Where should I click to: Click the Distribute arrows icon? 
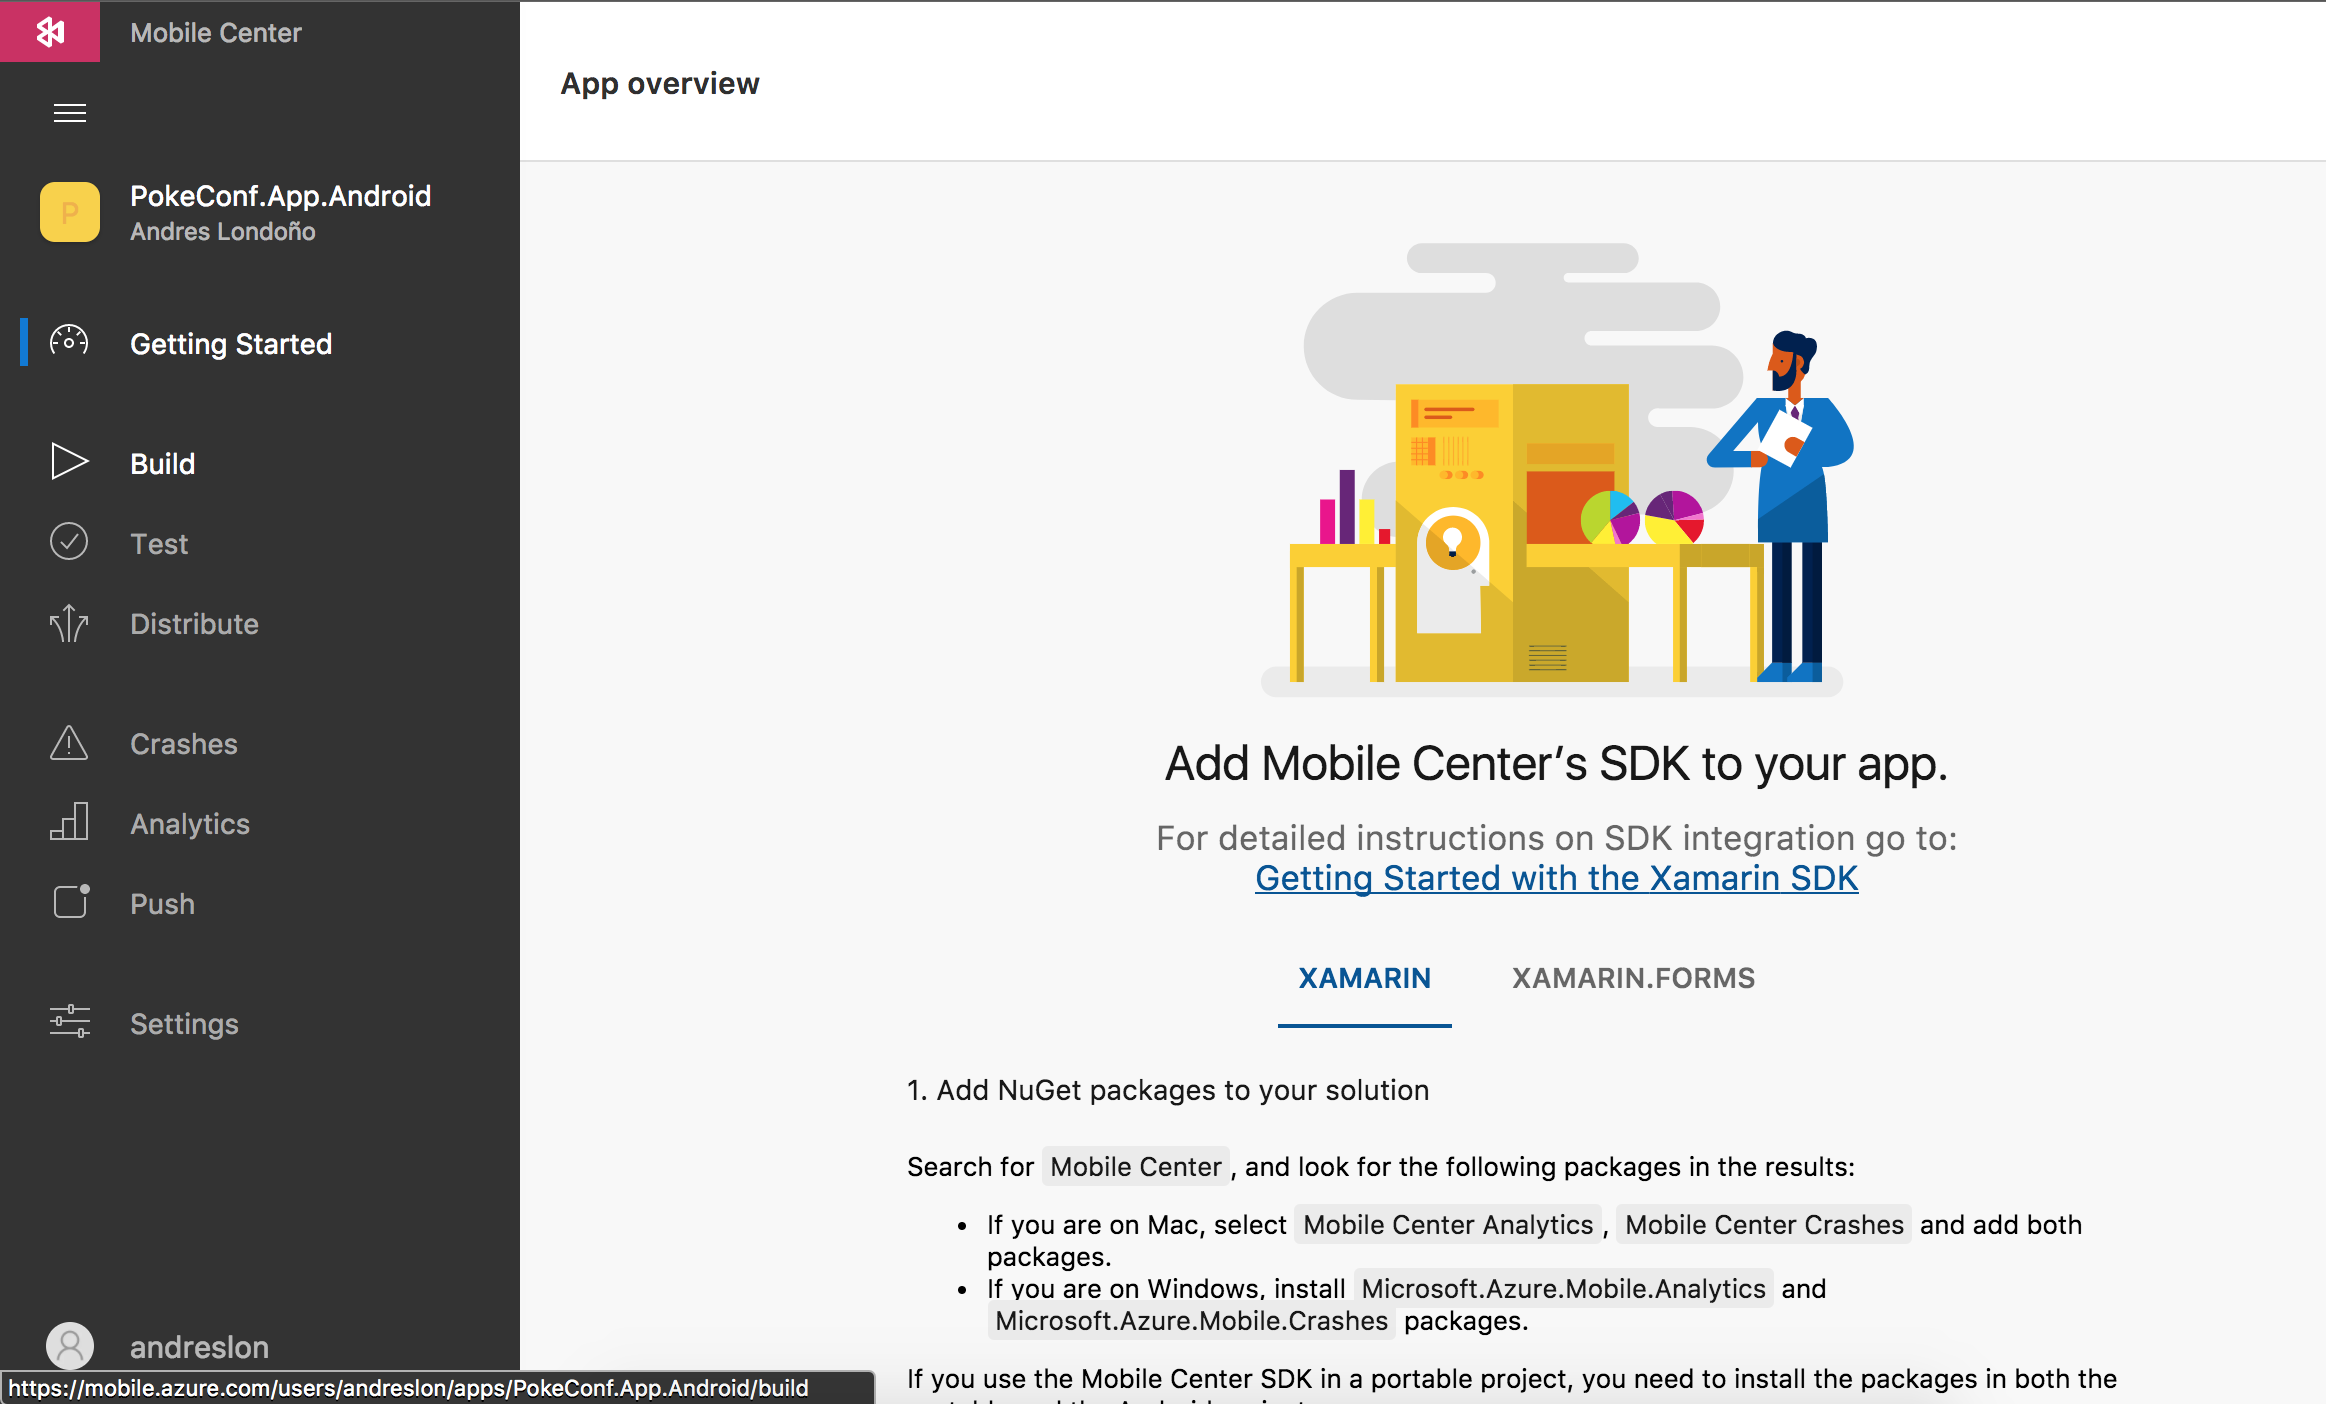(69, 623)
